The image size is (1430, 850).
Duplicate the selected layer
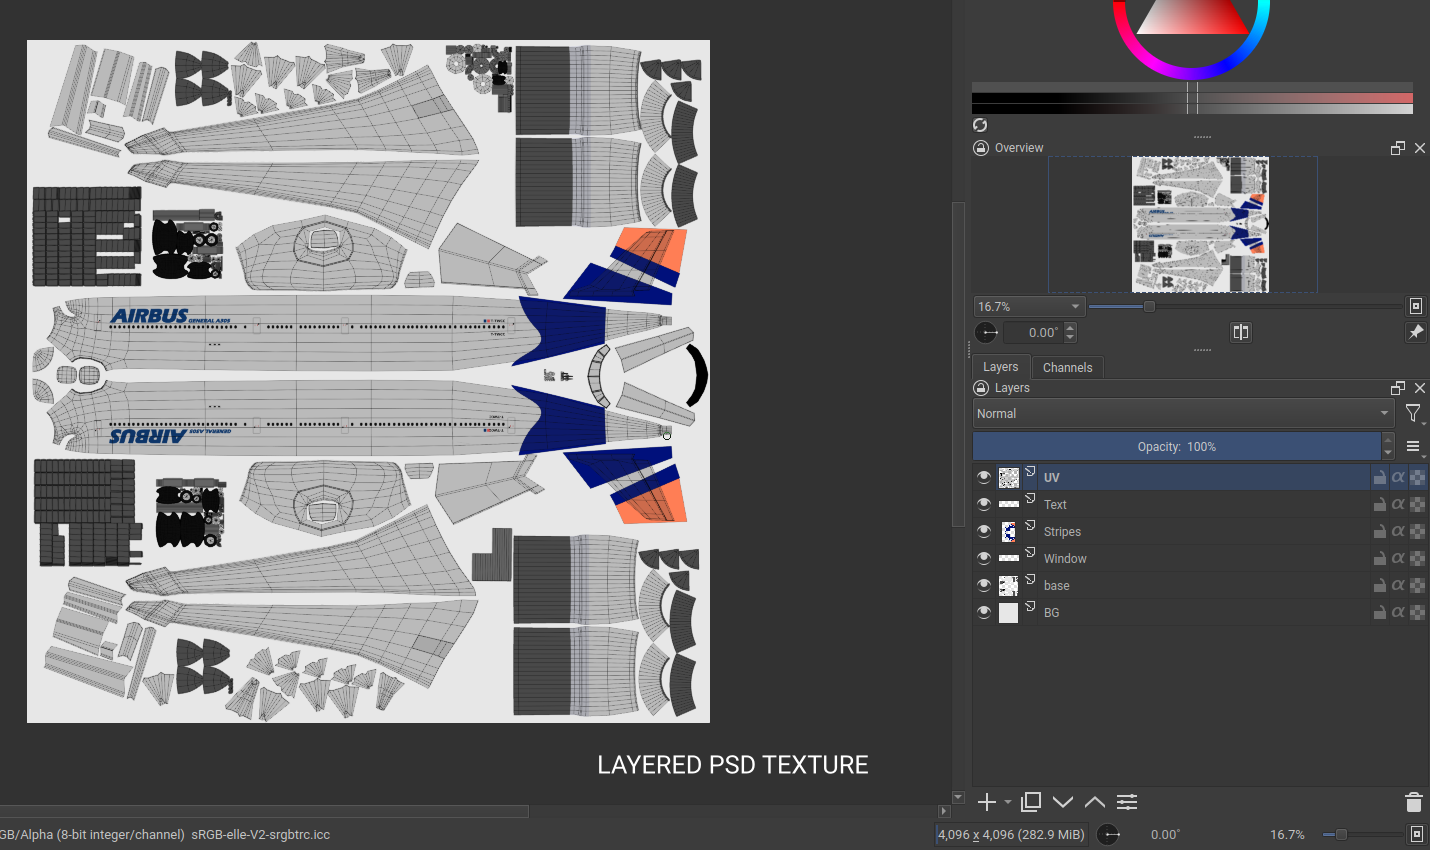coord(1031,802)
